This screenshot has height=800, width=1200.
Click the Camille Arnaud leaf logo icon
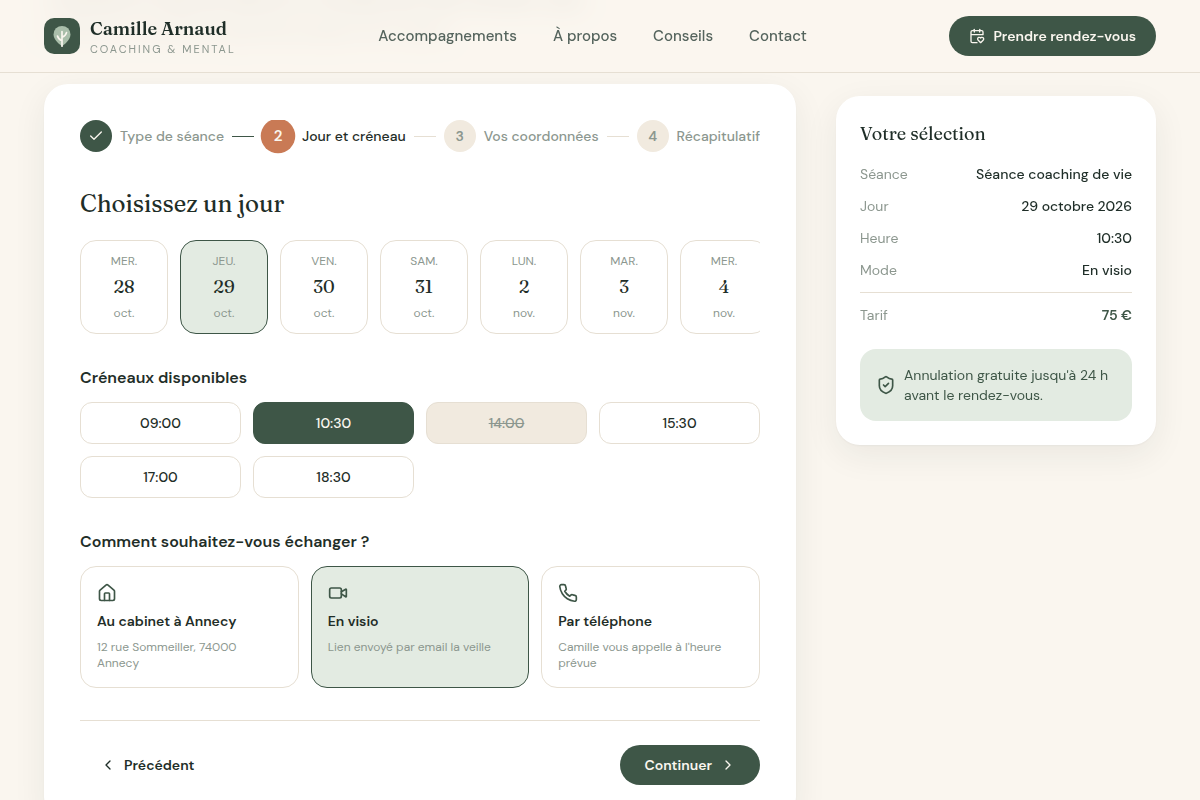[x=62, y=36]
